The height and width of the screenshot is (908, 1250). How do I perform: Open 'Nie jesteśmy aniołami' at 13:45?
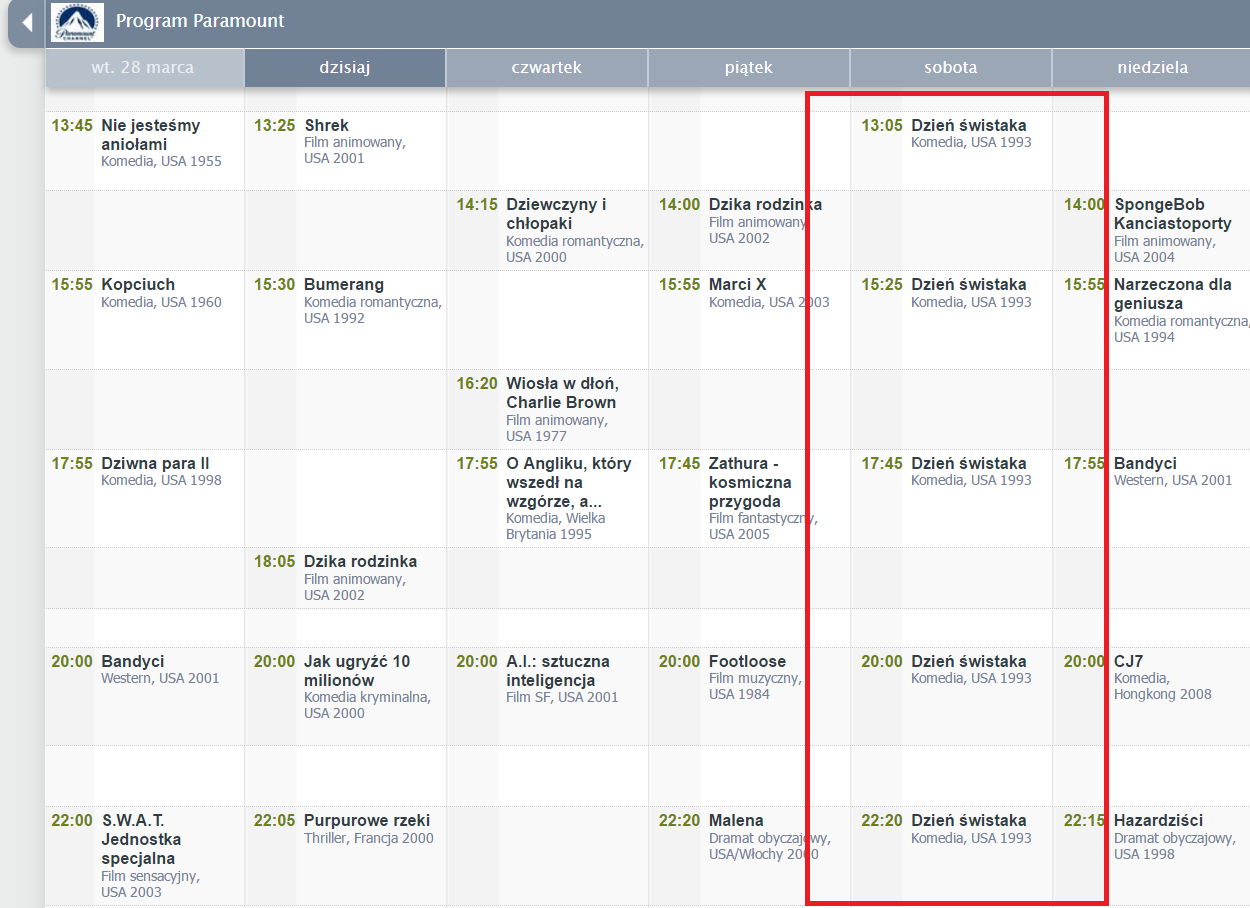point(151,135)
